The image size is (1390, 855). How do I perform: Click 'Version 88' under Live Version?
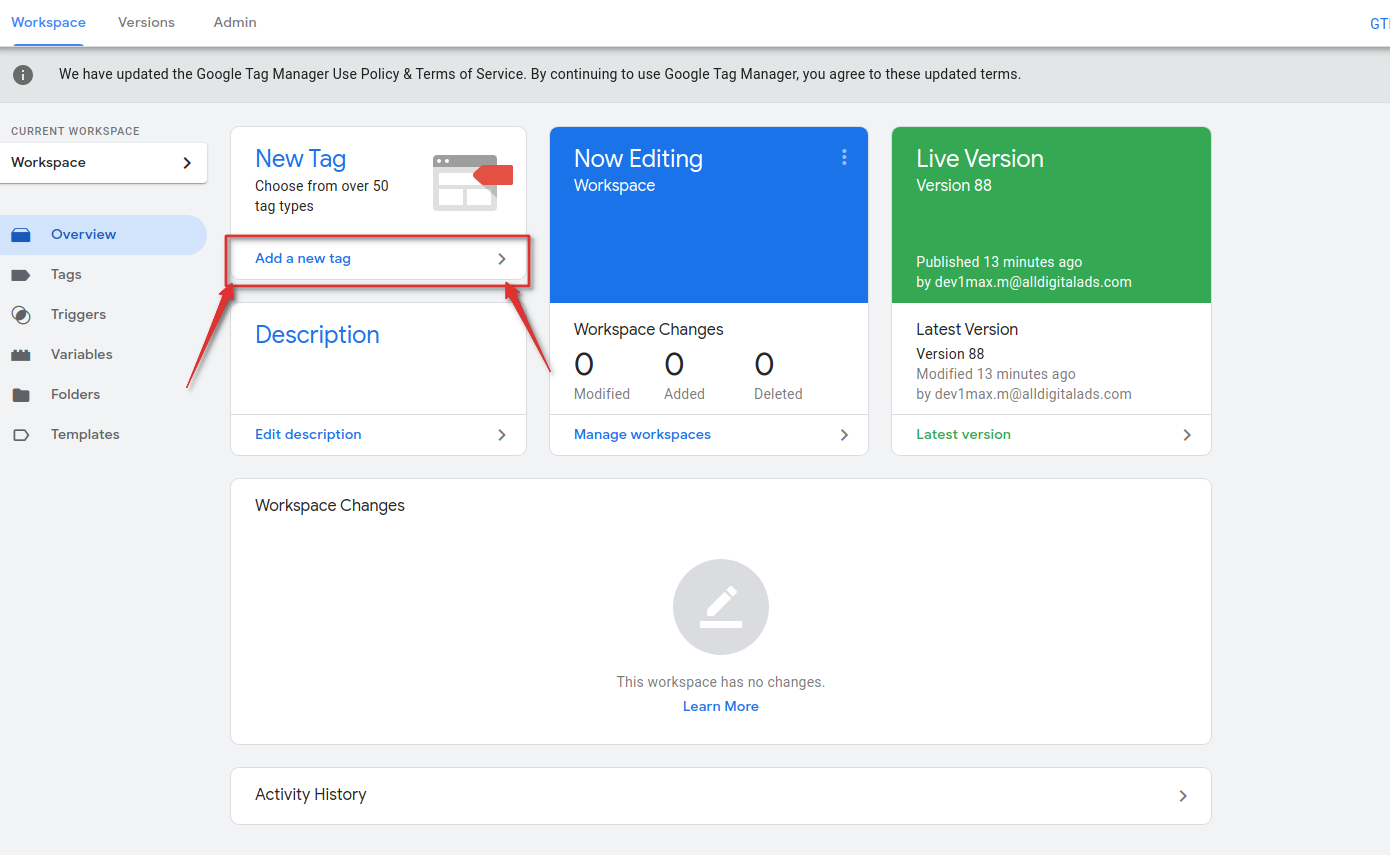coord(953,186)
